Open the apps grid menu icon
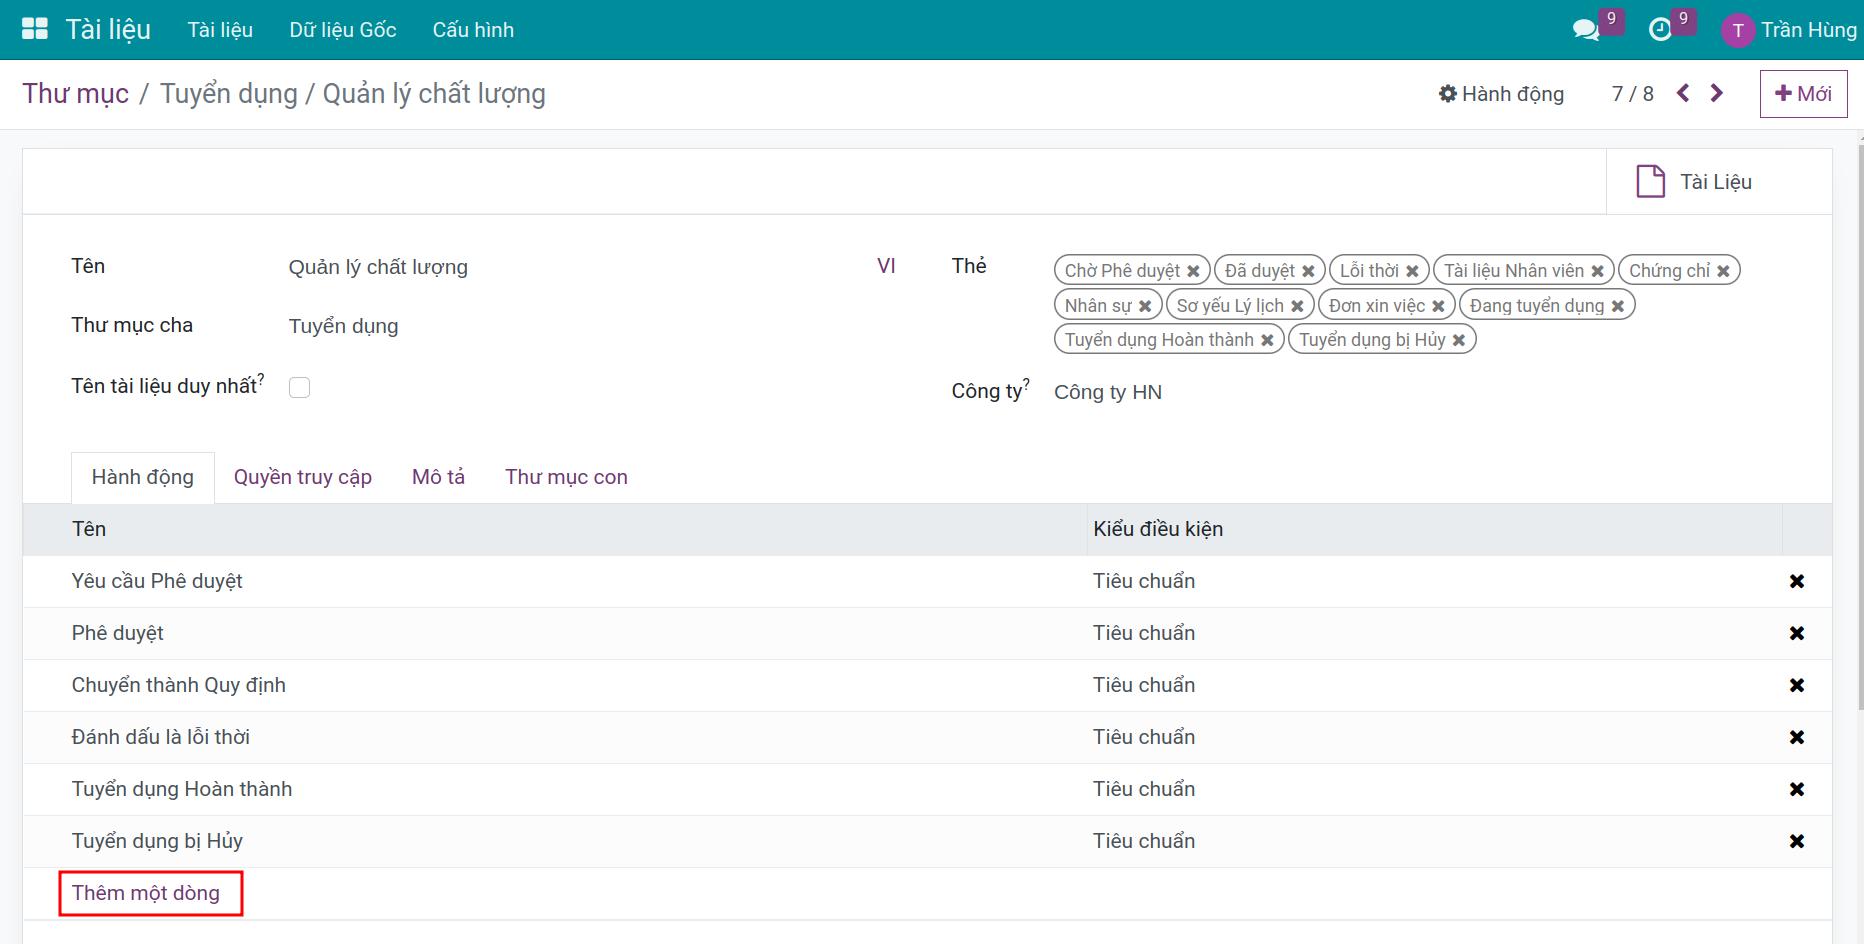This screenshot has width=1864, height=944. [x=35, y=29]
